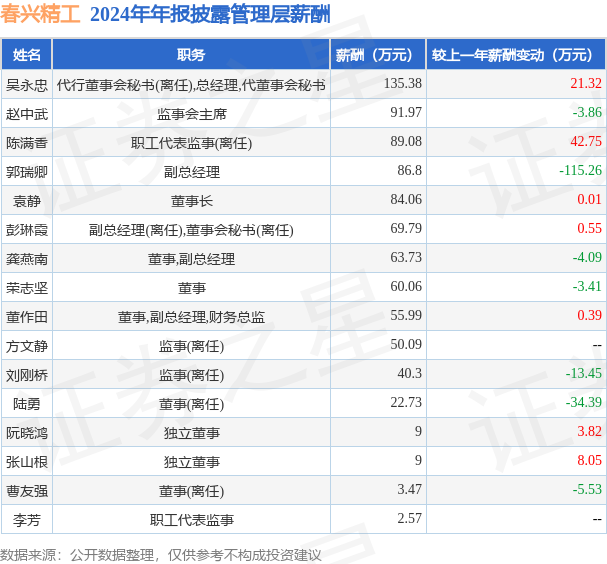Click the name 袁静
The image size is (607, 564).
tap(27, 201)
